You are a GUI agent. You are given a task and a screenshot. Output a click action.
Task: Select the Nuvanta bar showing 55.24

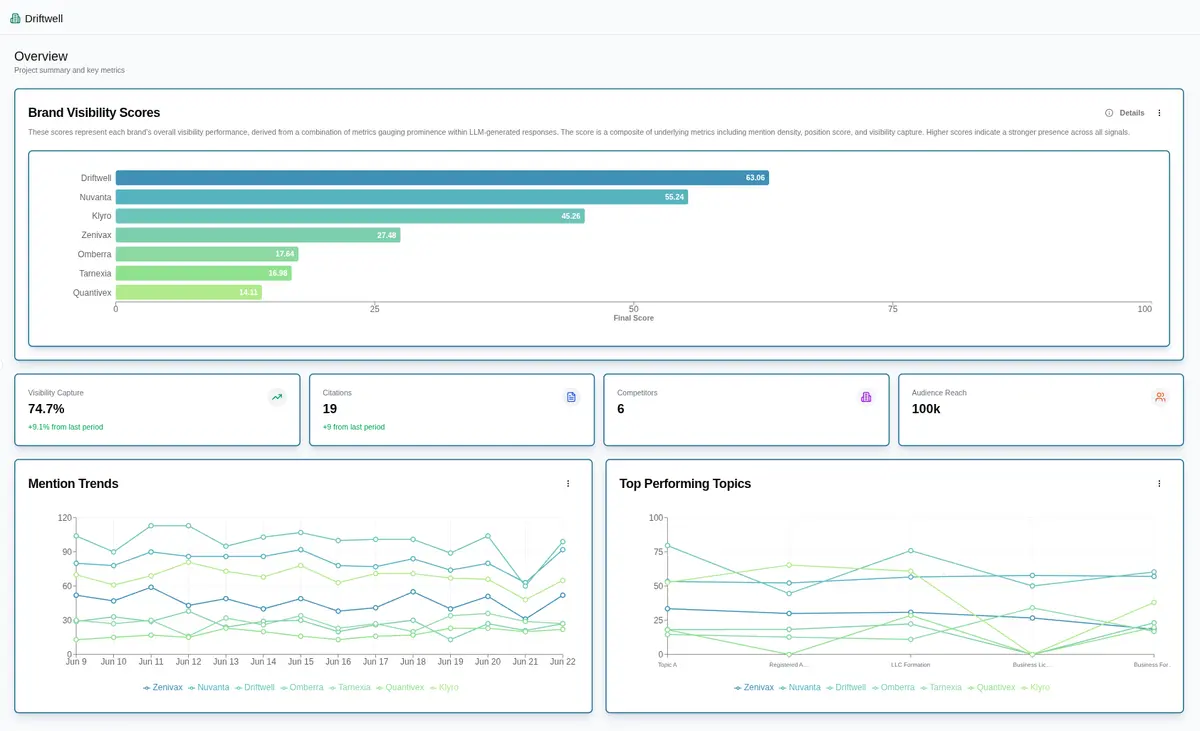[x=401, y=197]
